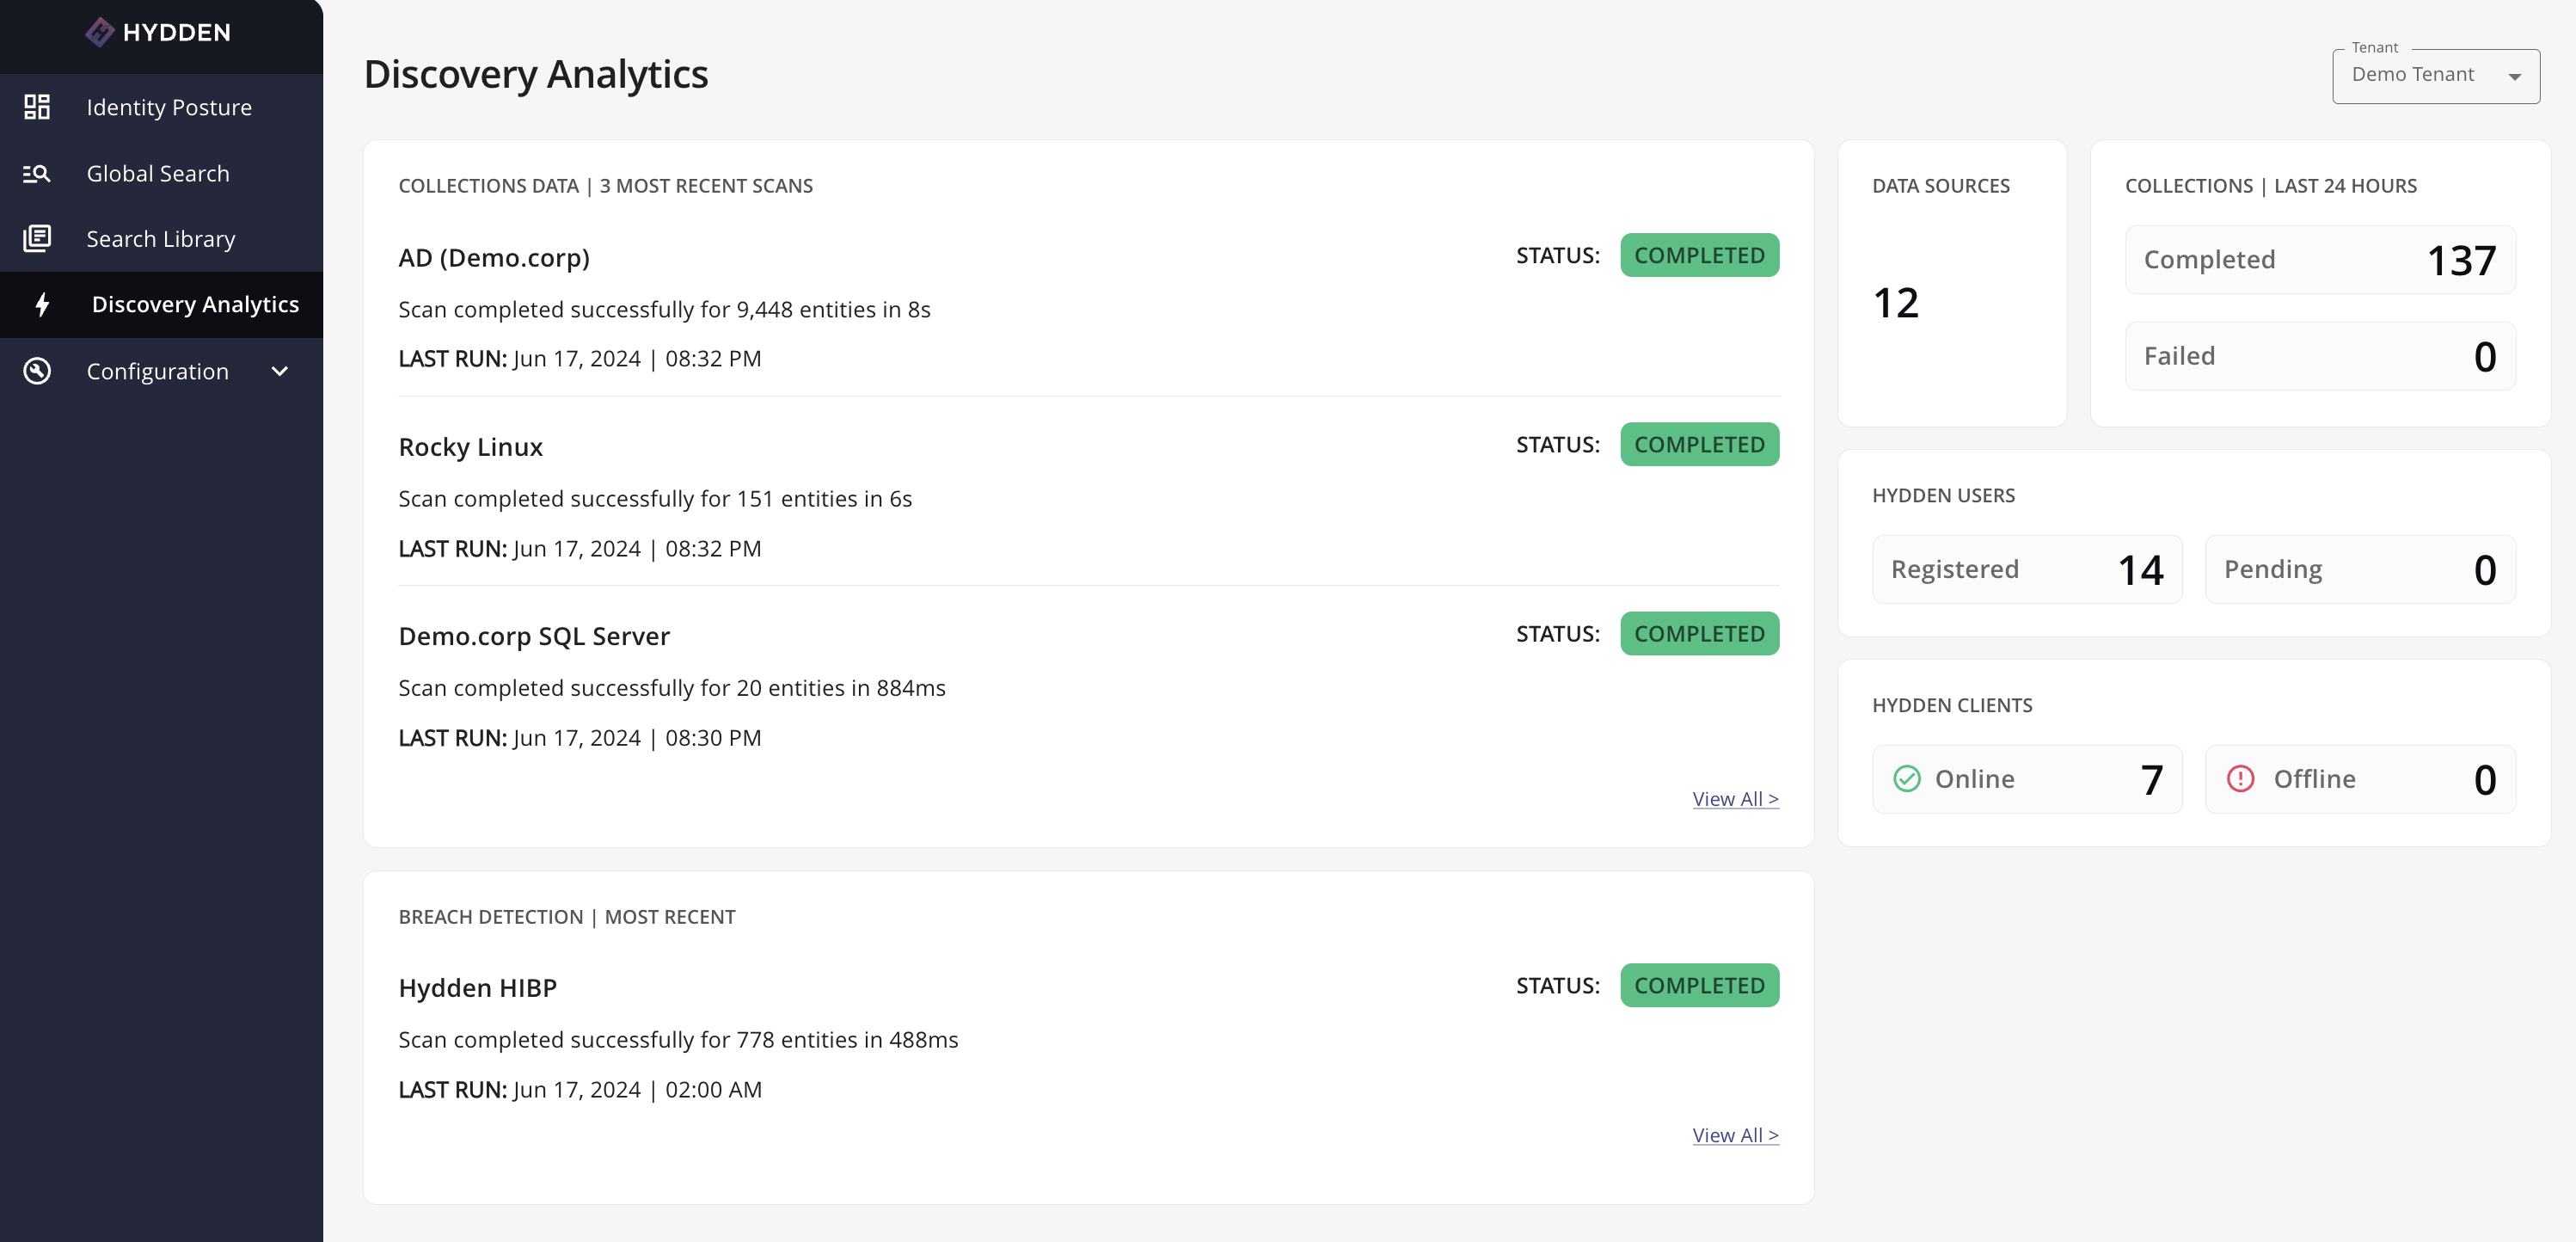This screenshot has width=2576, height=1242.
Task: Click View All under Collections Data
Action: point(1735,798)
